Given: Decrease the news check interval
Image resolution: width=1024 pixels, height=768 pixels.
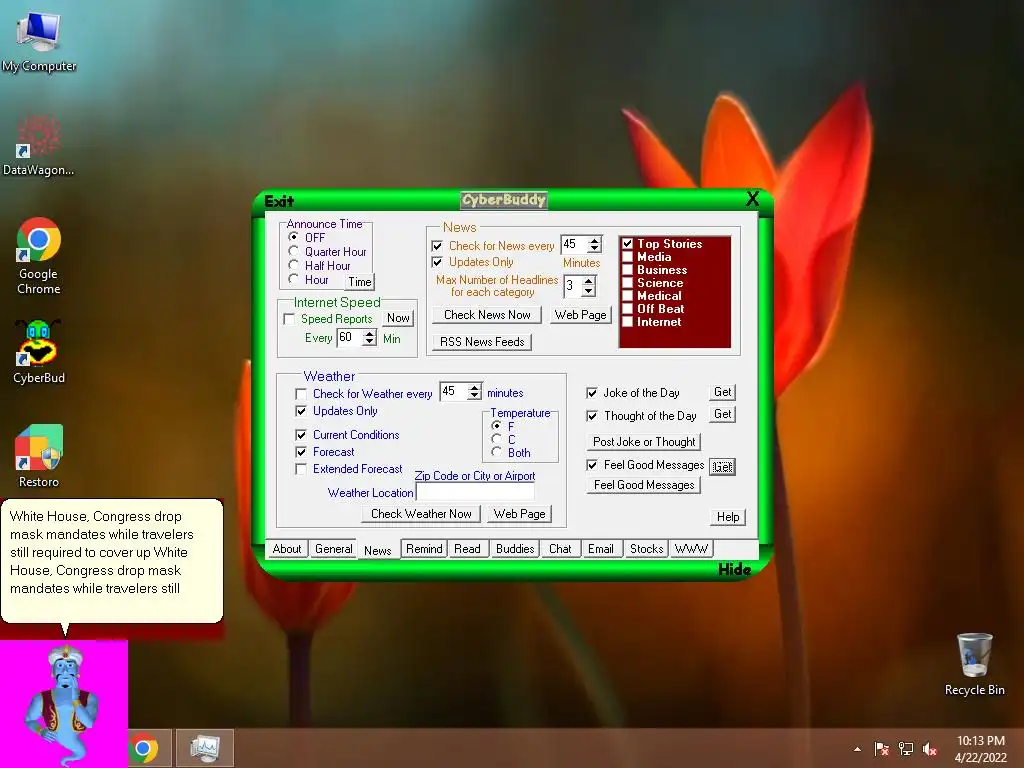Looking at the screenshot, I should point(594,249).
